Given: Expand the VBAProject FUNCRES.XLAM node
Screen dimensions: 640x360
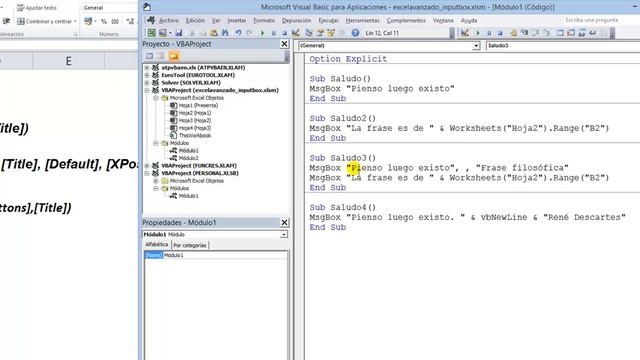Looking at the screenshot, I should coord(147,166).
